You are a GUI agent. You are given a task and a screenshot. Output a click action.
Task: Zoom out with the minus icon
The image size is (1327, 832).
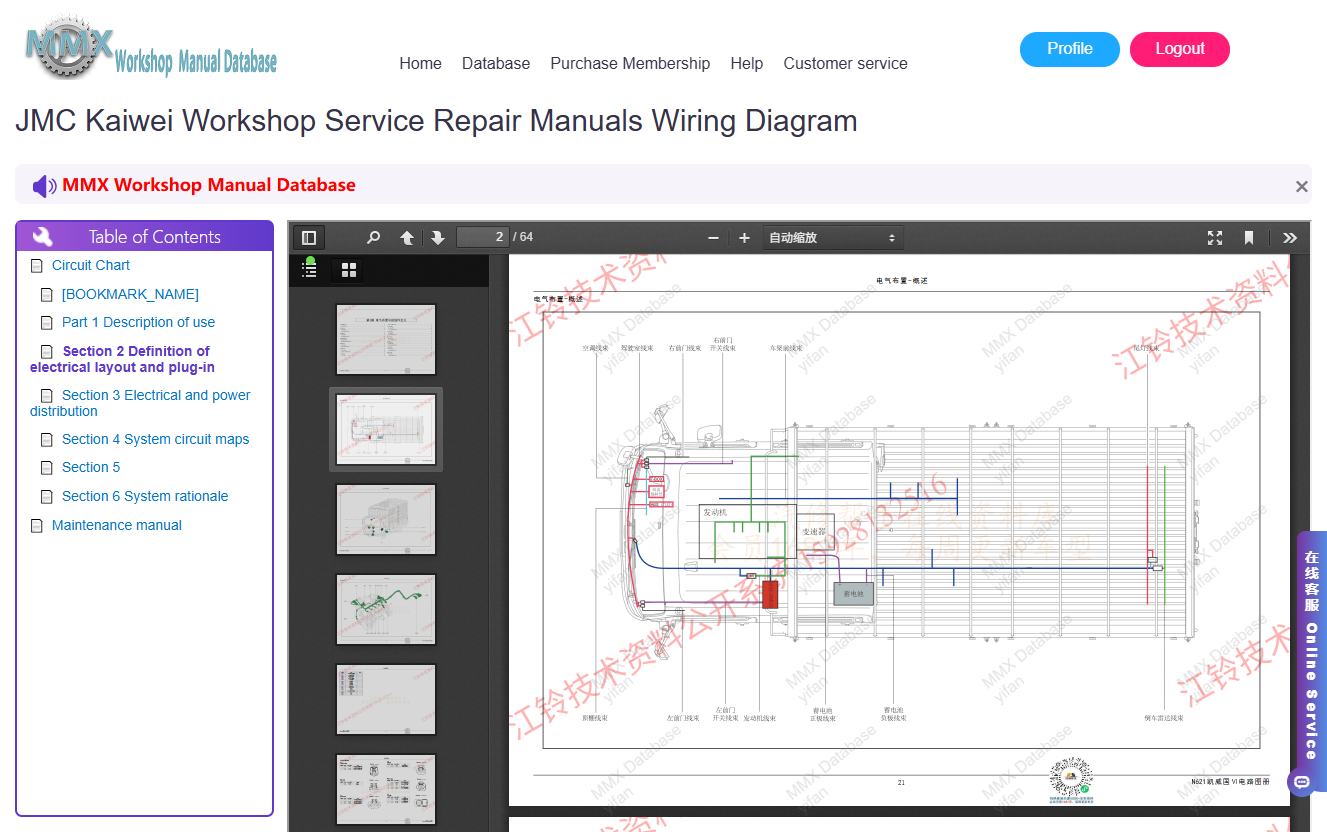point(713,238)
